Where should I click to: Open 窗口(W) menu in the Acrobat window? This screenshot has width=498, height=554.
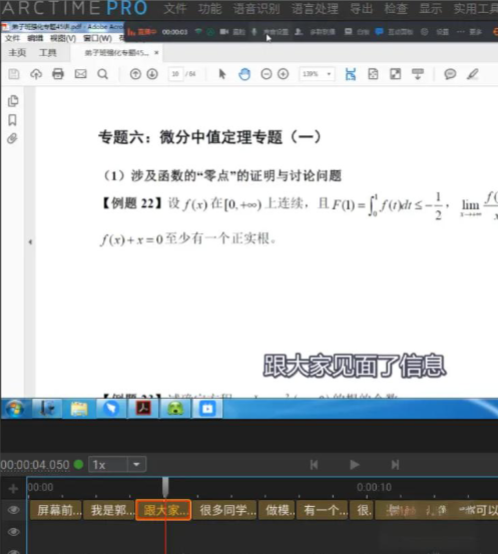[97, 38]
